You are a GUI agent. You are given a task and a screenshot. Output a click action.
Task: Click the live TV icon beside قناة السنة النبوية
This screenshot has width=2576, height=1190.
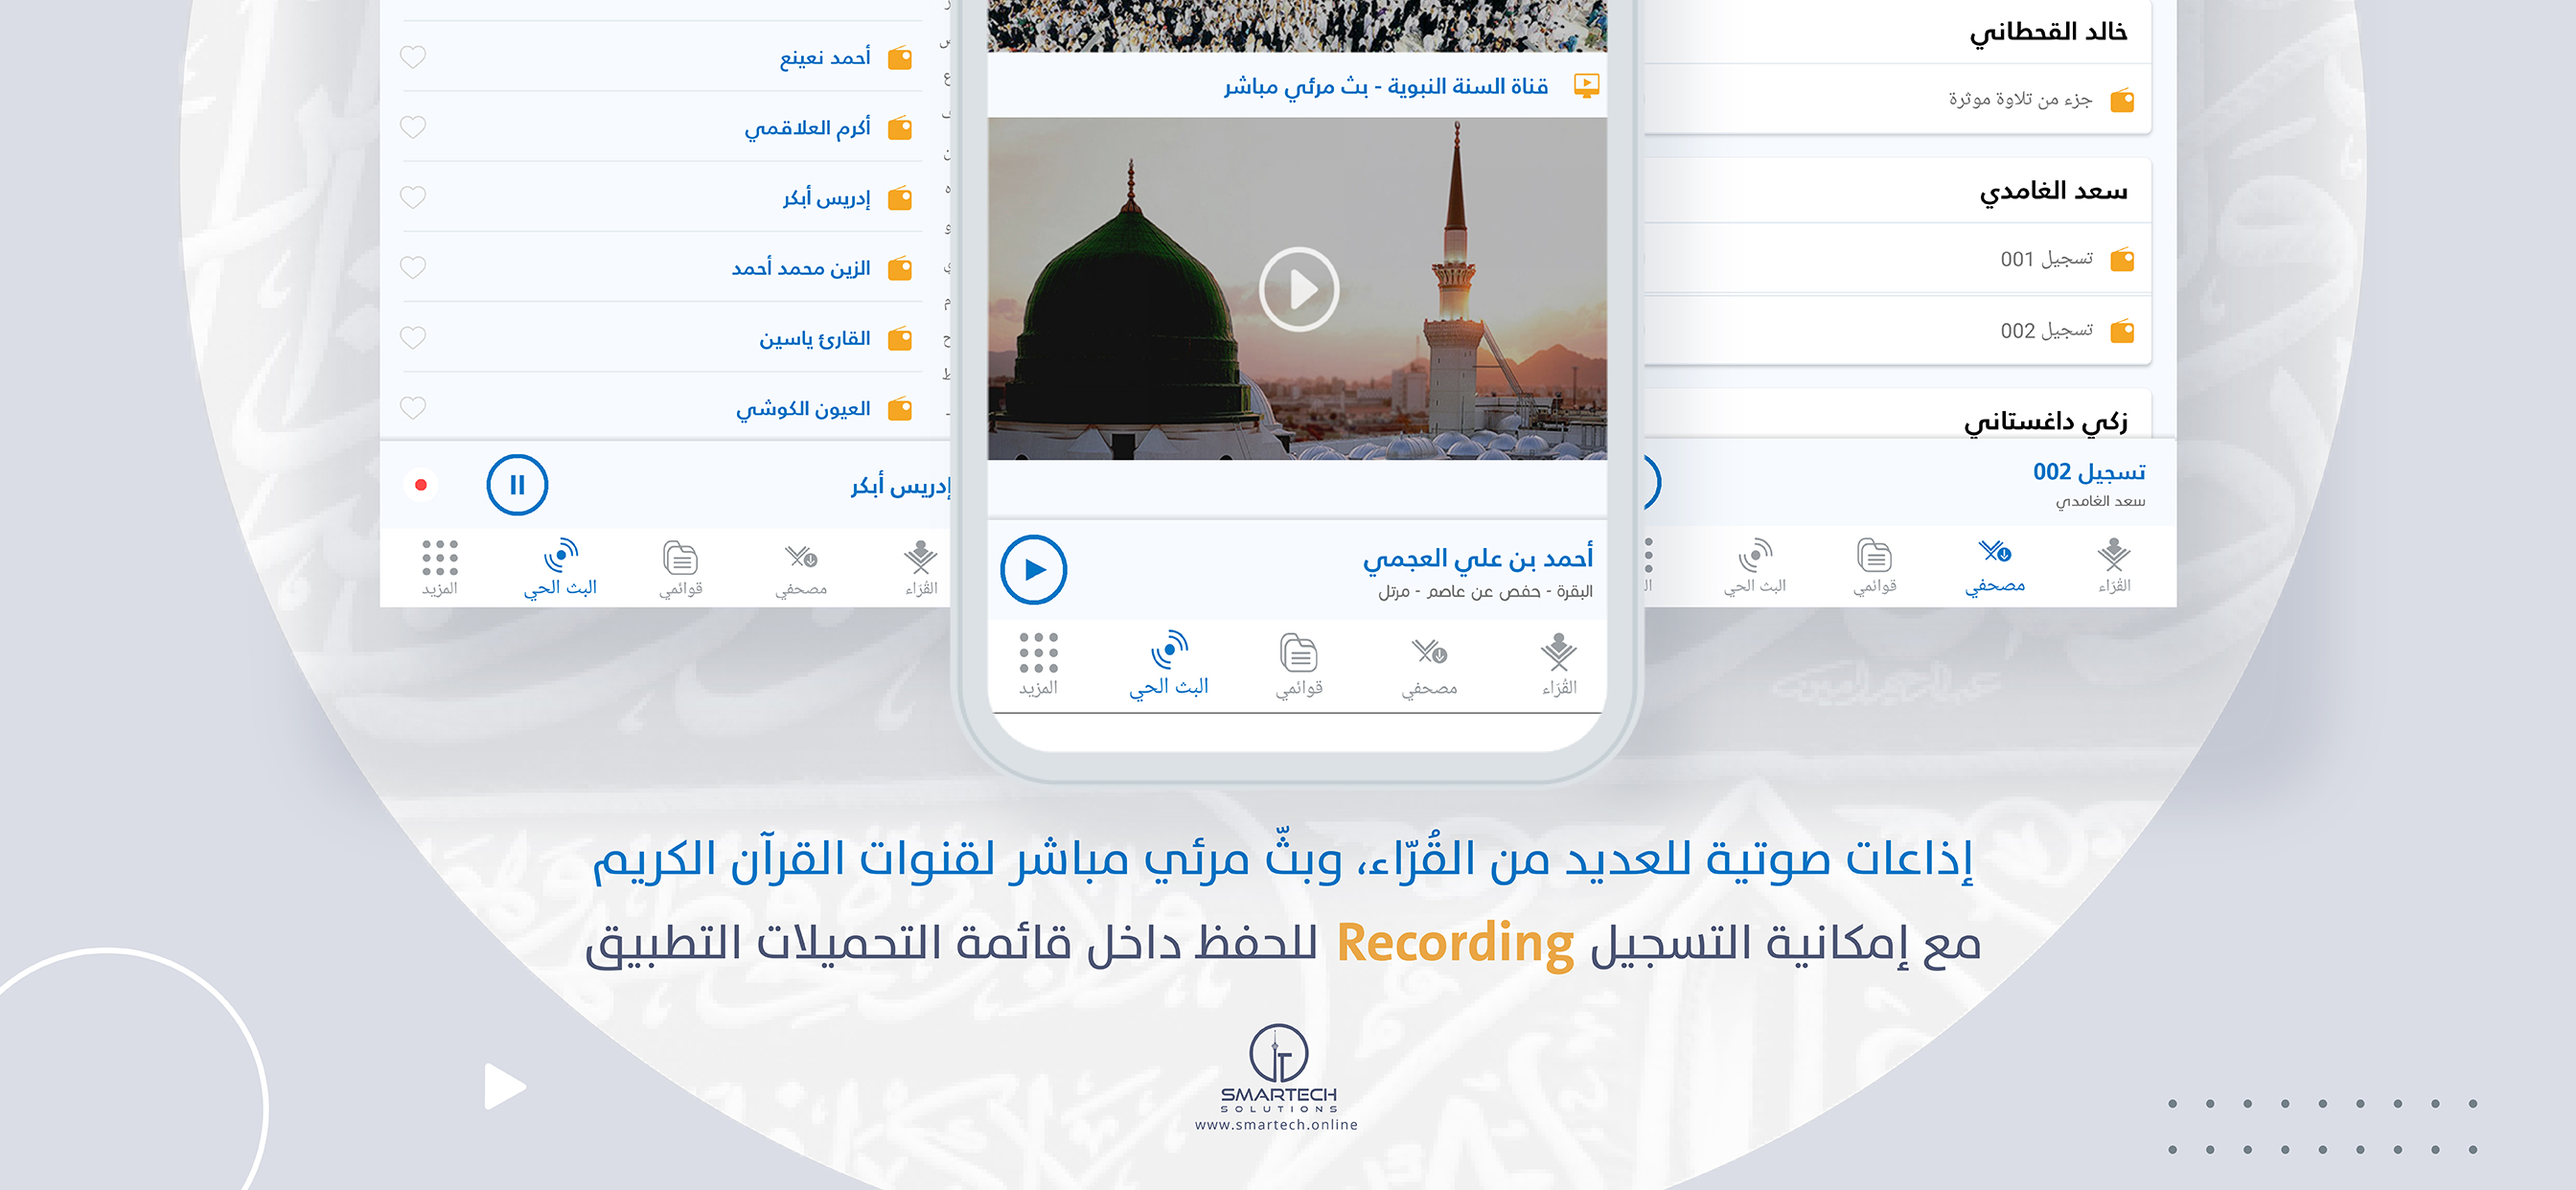click(1586, 86)
